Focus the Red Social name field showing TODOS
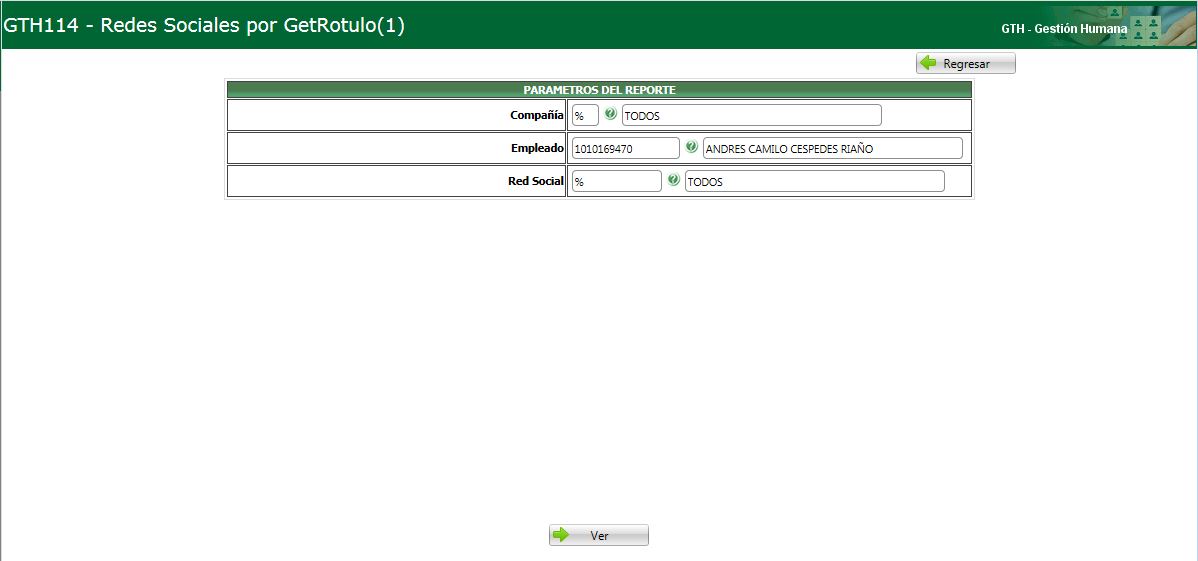This screenshot has height=561, width=1198. (x=814, y=181)
